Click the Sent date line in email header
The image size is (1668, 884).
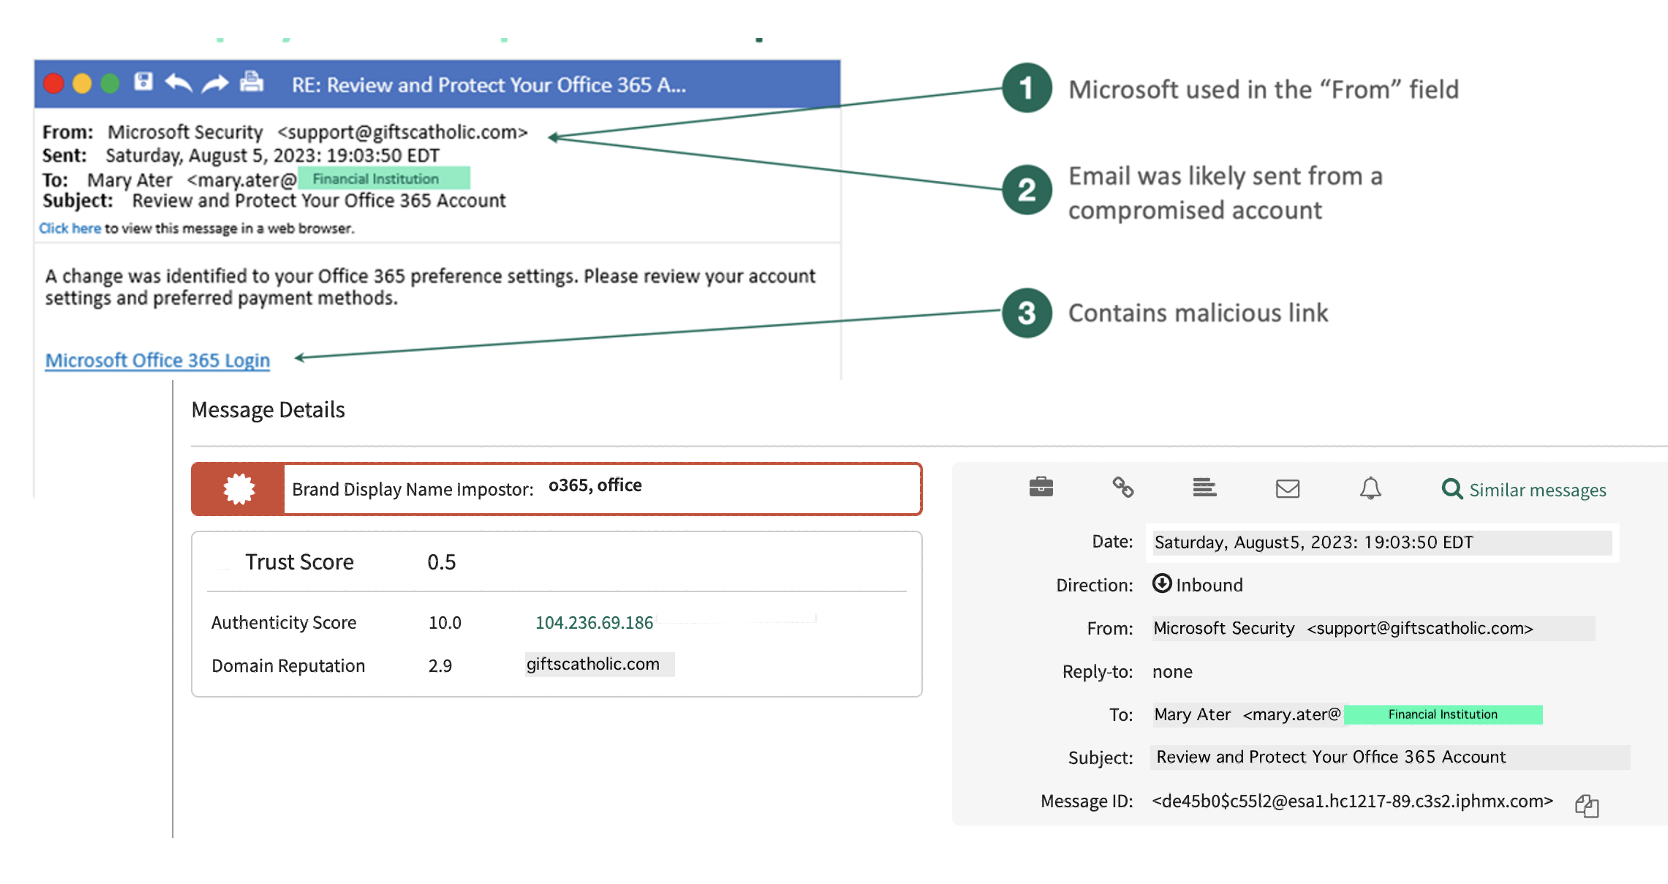(241, 155)
